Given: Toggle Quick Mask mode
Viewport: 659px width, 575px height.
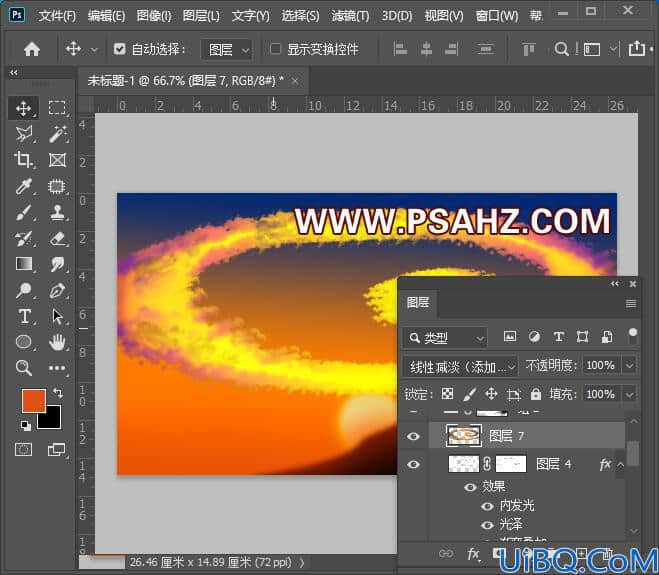Looking at the screenshot, I should point(24,450).
